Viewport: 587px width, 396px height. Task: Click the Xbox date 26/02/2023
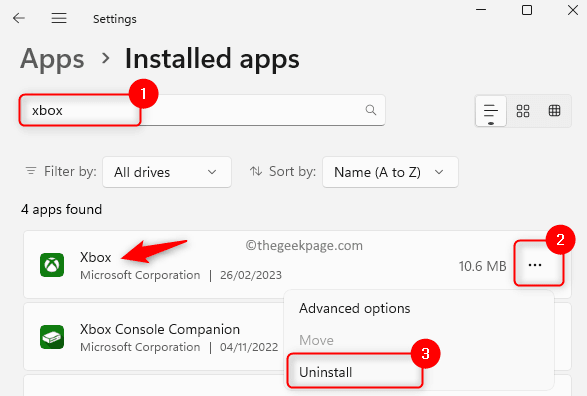[250, 275]
